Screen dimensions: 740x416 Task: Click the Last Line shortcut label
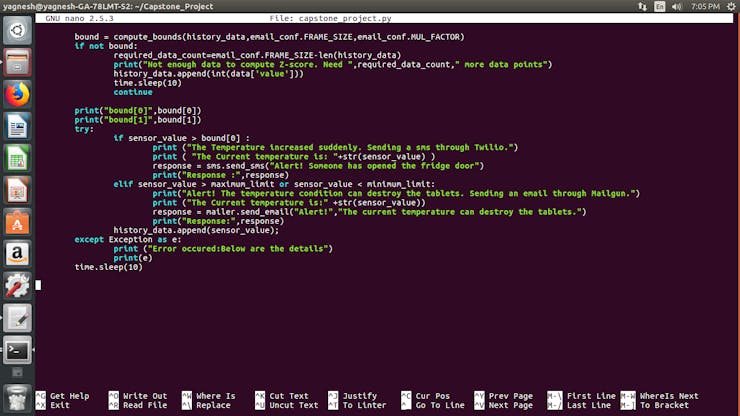[x=589, y=405]
